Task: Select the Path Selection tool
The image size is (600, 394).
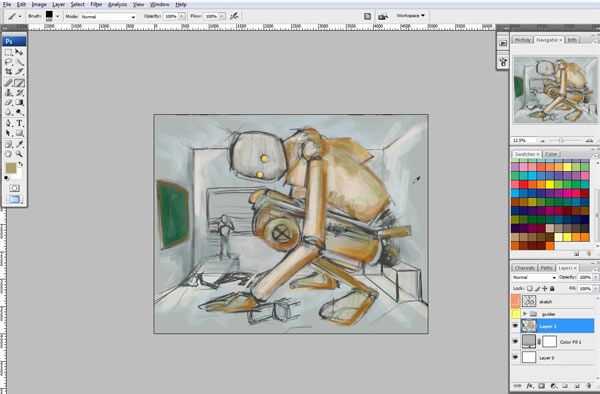Action: 8,133
